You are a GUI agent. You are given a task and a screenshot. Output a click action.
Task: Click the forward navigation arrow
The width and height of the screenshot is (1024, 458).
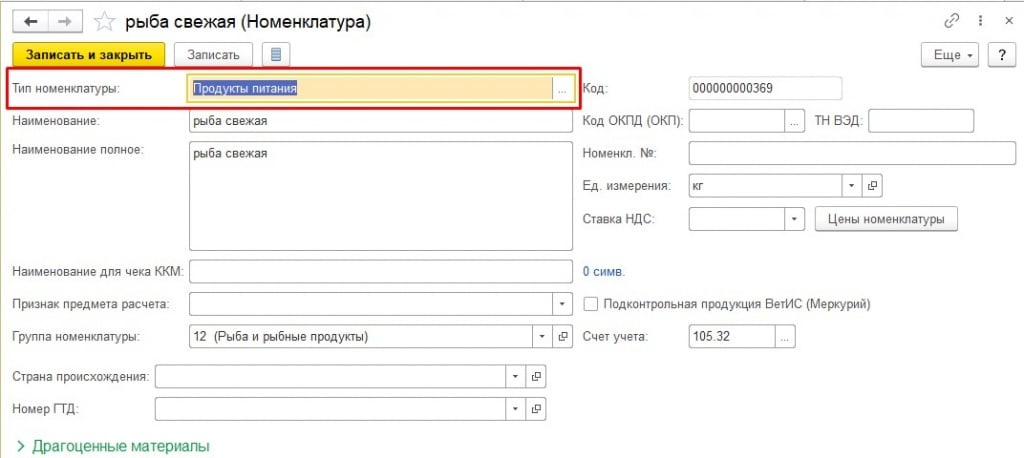click(66, 21)
